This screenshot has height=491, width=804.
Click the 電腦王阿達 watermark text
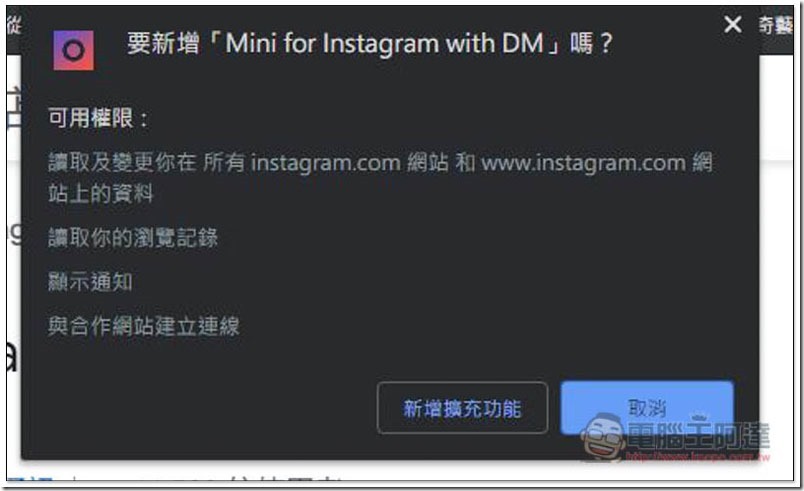pos(698,436)
